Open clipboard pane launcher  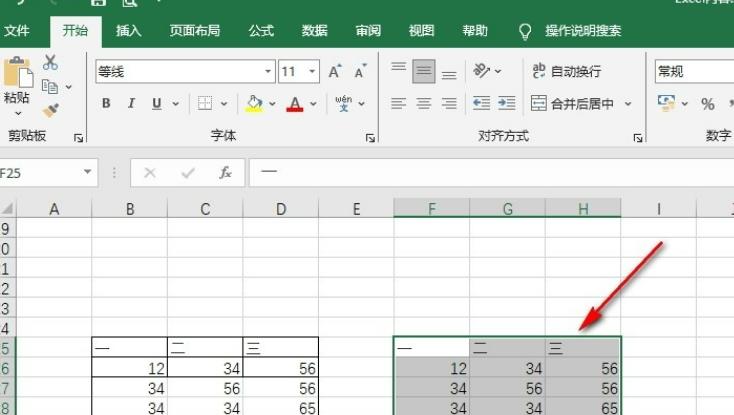(x=79, y=138)
